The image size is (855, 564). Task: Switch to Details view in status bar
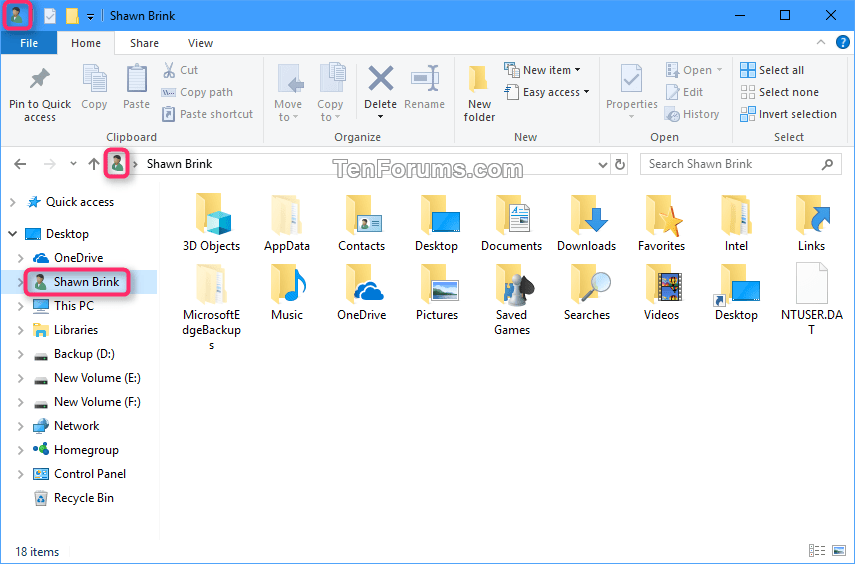coord(817,550)
